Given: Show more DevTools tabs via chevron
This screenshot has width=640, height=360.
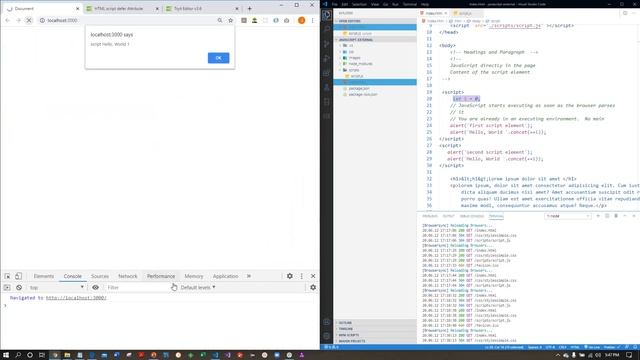Looking at the screenshot, I should coord(249,276).
